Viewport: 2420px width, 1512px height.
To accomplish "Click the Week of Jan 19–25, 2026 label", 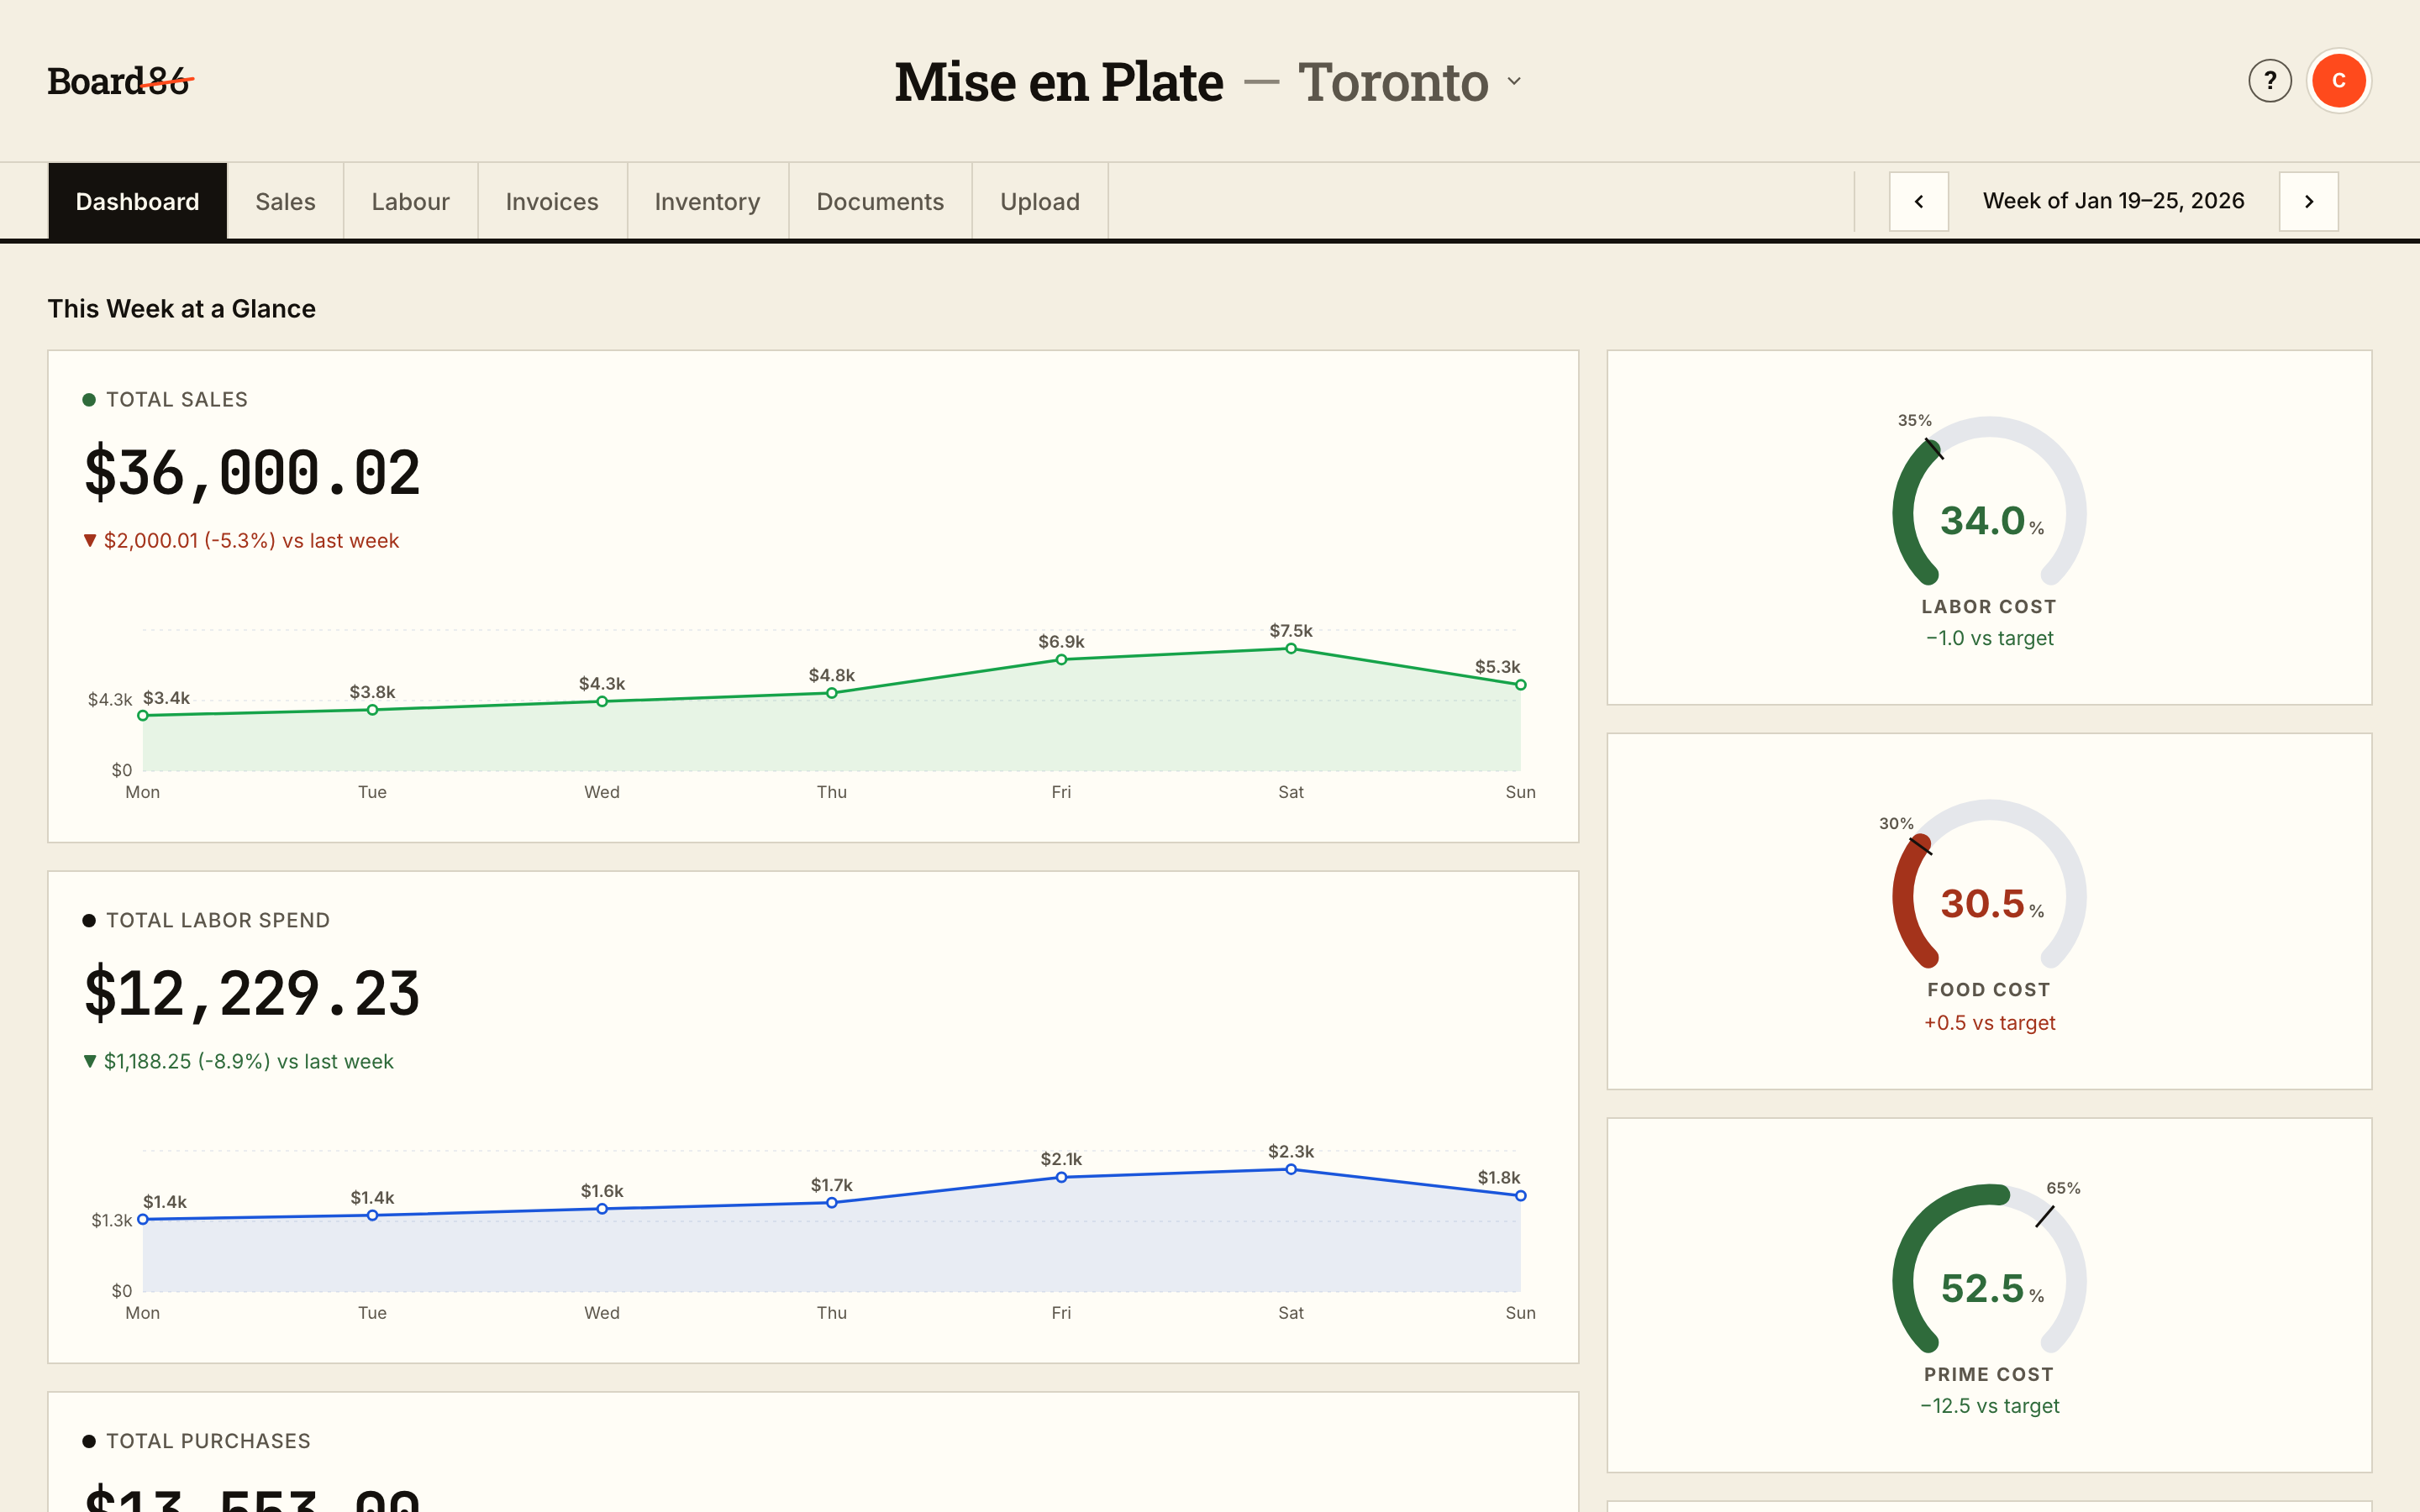I will click(2113, 201).
